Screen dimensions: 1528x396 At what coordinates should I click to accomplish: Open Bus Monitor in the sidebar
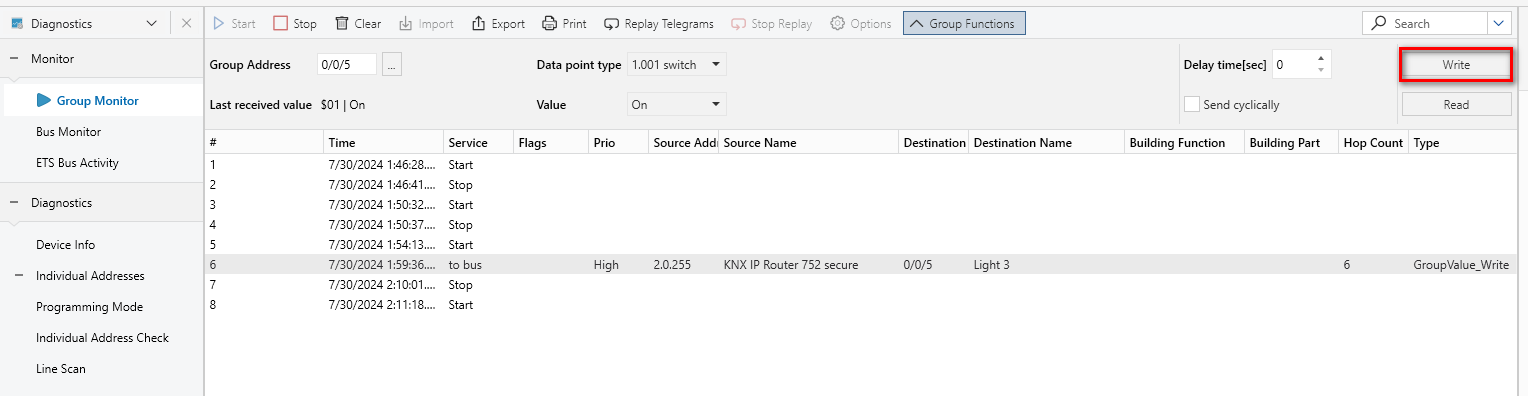pos(68,132)
